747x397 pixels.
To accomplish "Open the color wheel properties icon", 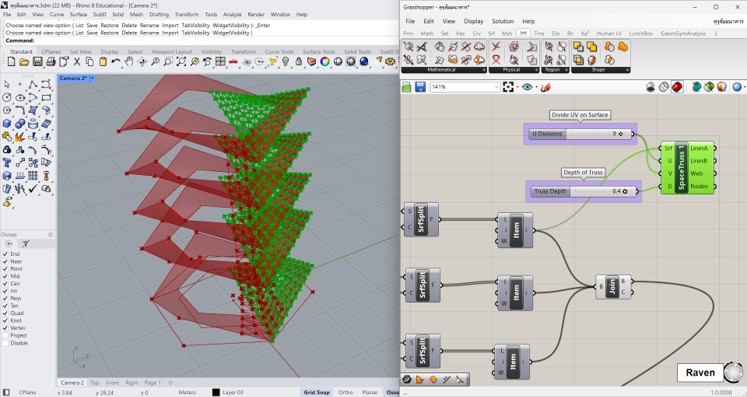I will click(x=325, y=62).
